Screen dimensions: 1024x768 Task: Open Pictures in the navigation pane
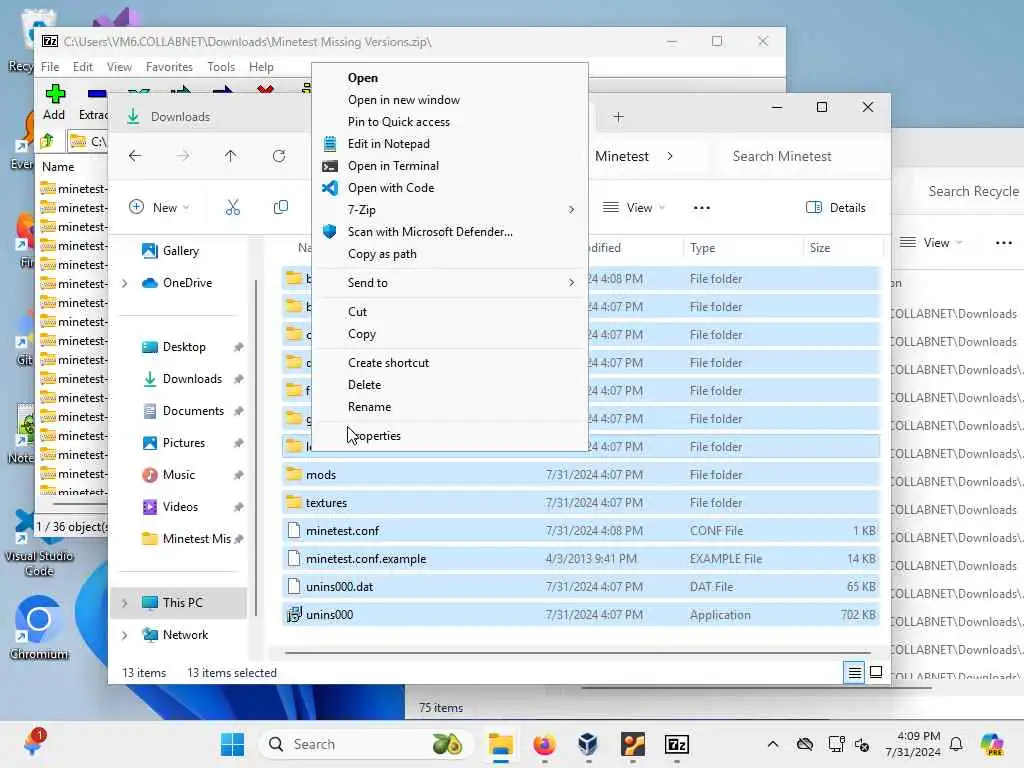click(184, 443)
